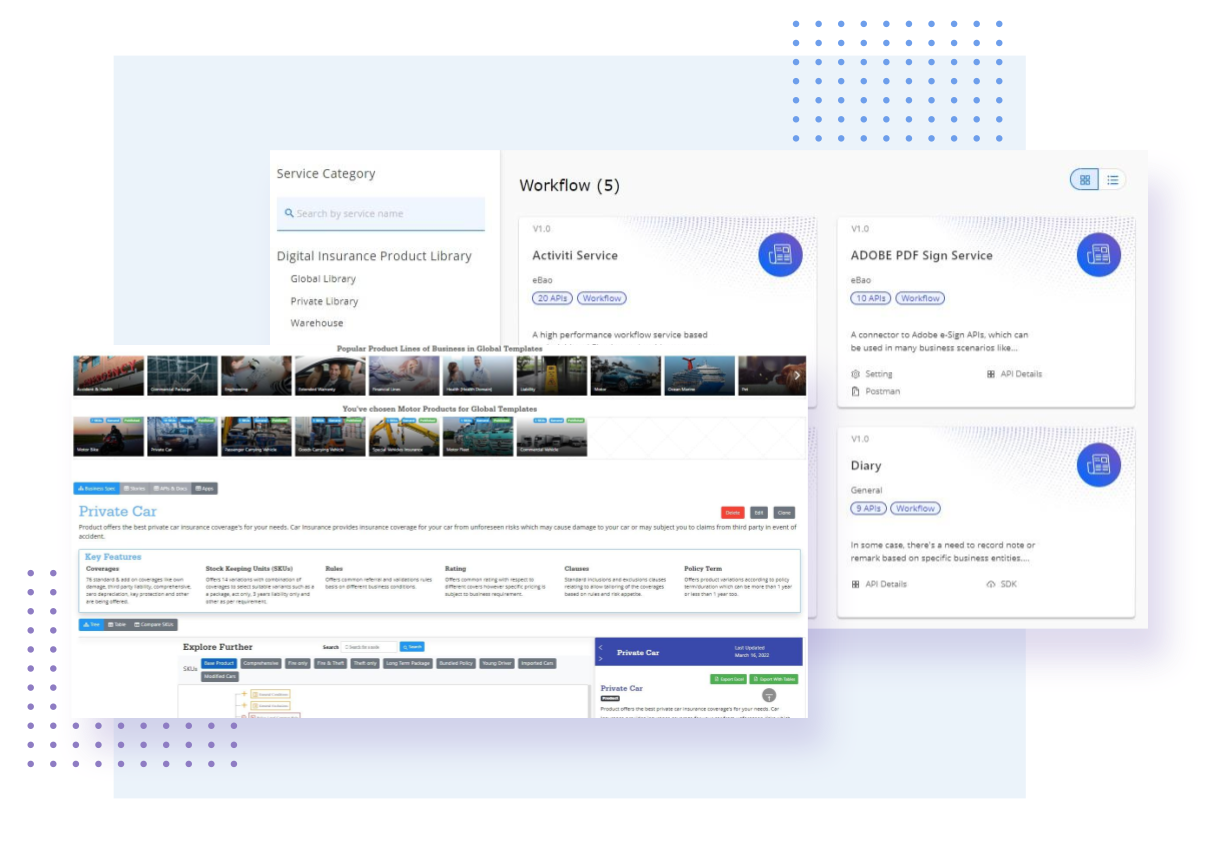
Task: Click the blue workflow icon on Activiti Service card
Action: pyautogui.click(x=780, y=254)
